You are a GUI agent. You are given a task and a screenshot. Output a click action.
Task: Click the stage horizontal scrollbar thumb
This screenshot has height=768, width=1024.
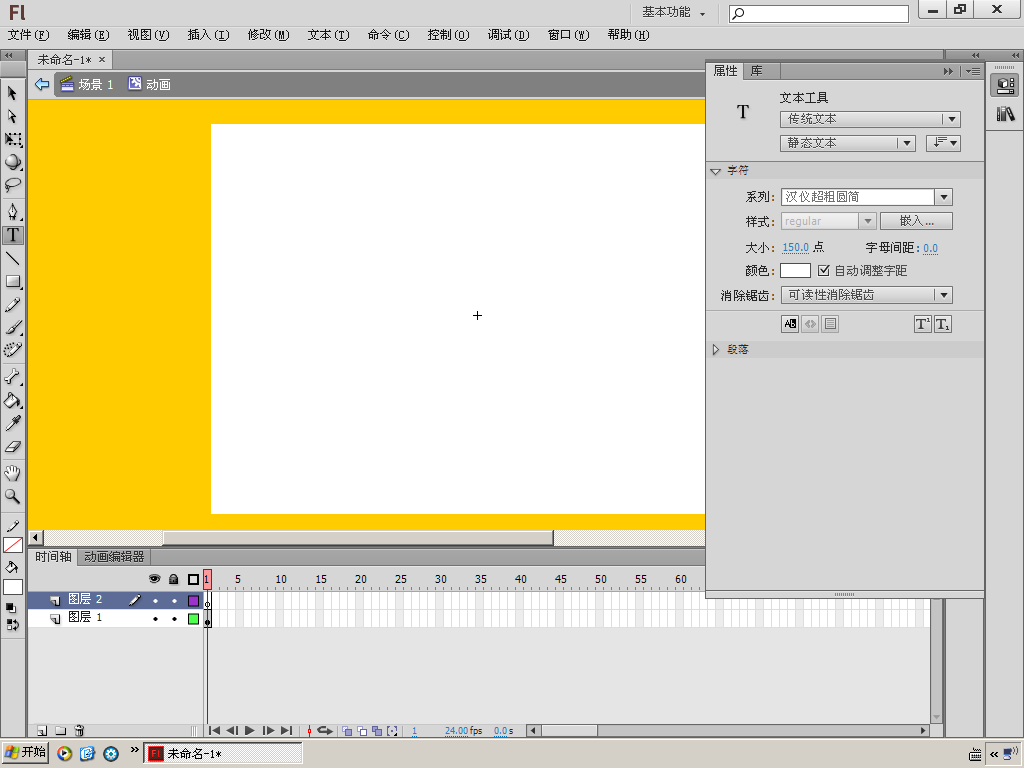coord(358,538)
